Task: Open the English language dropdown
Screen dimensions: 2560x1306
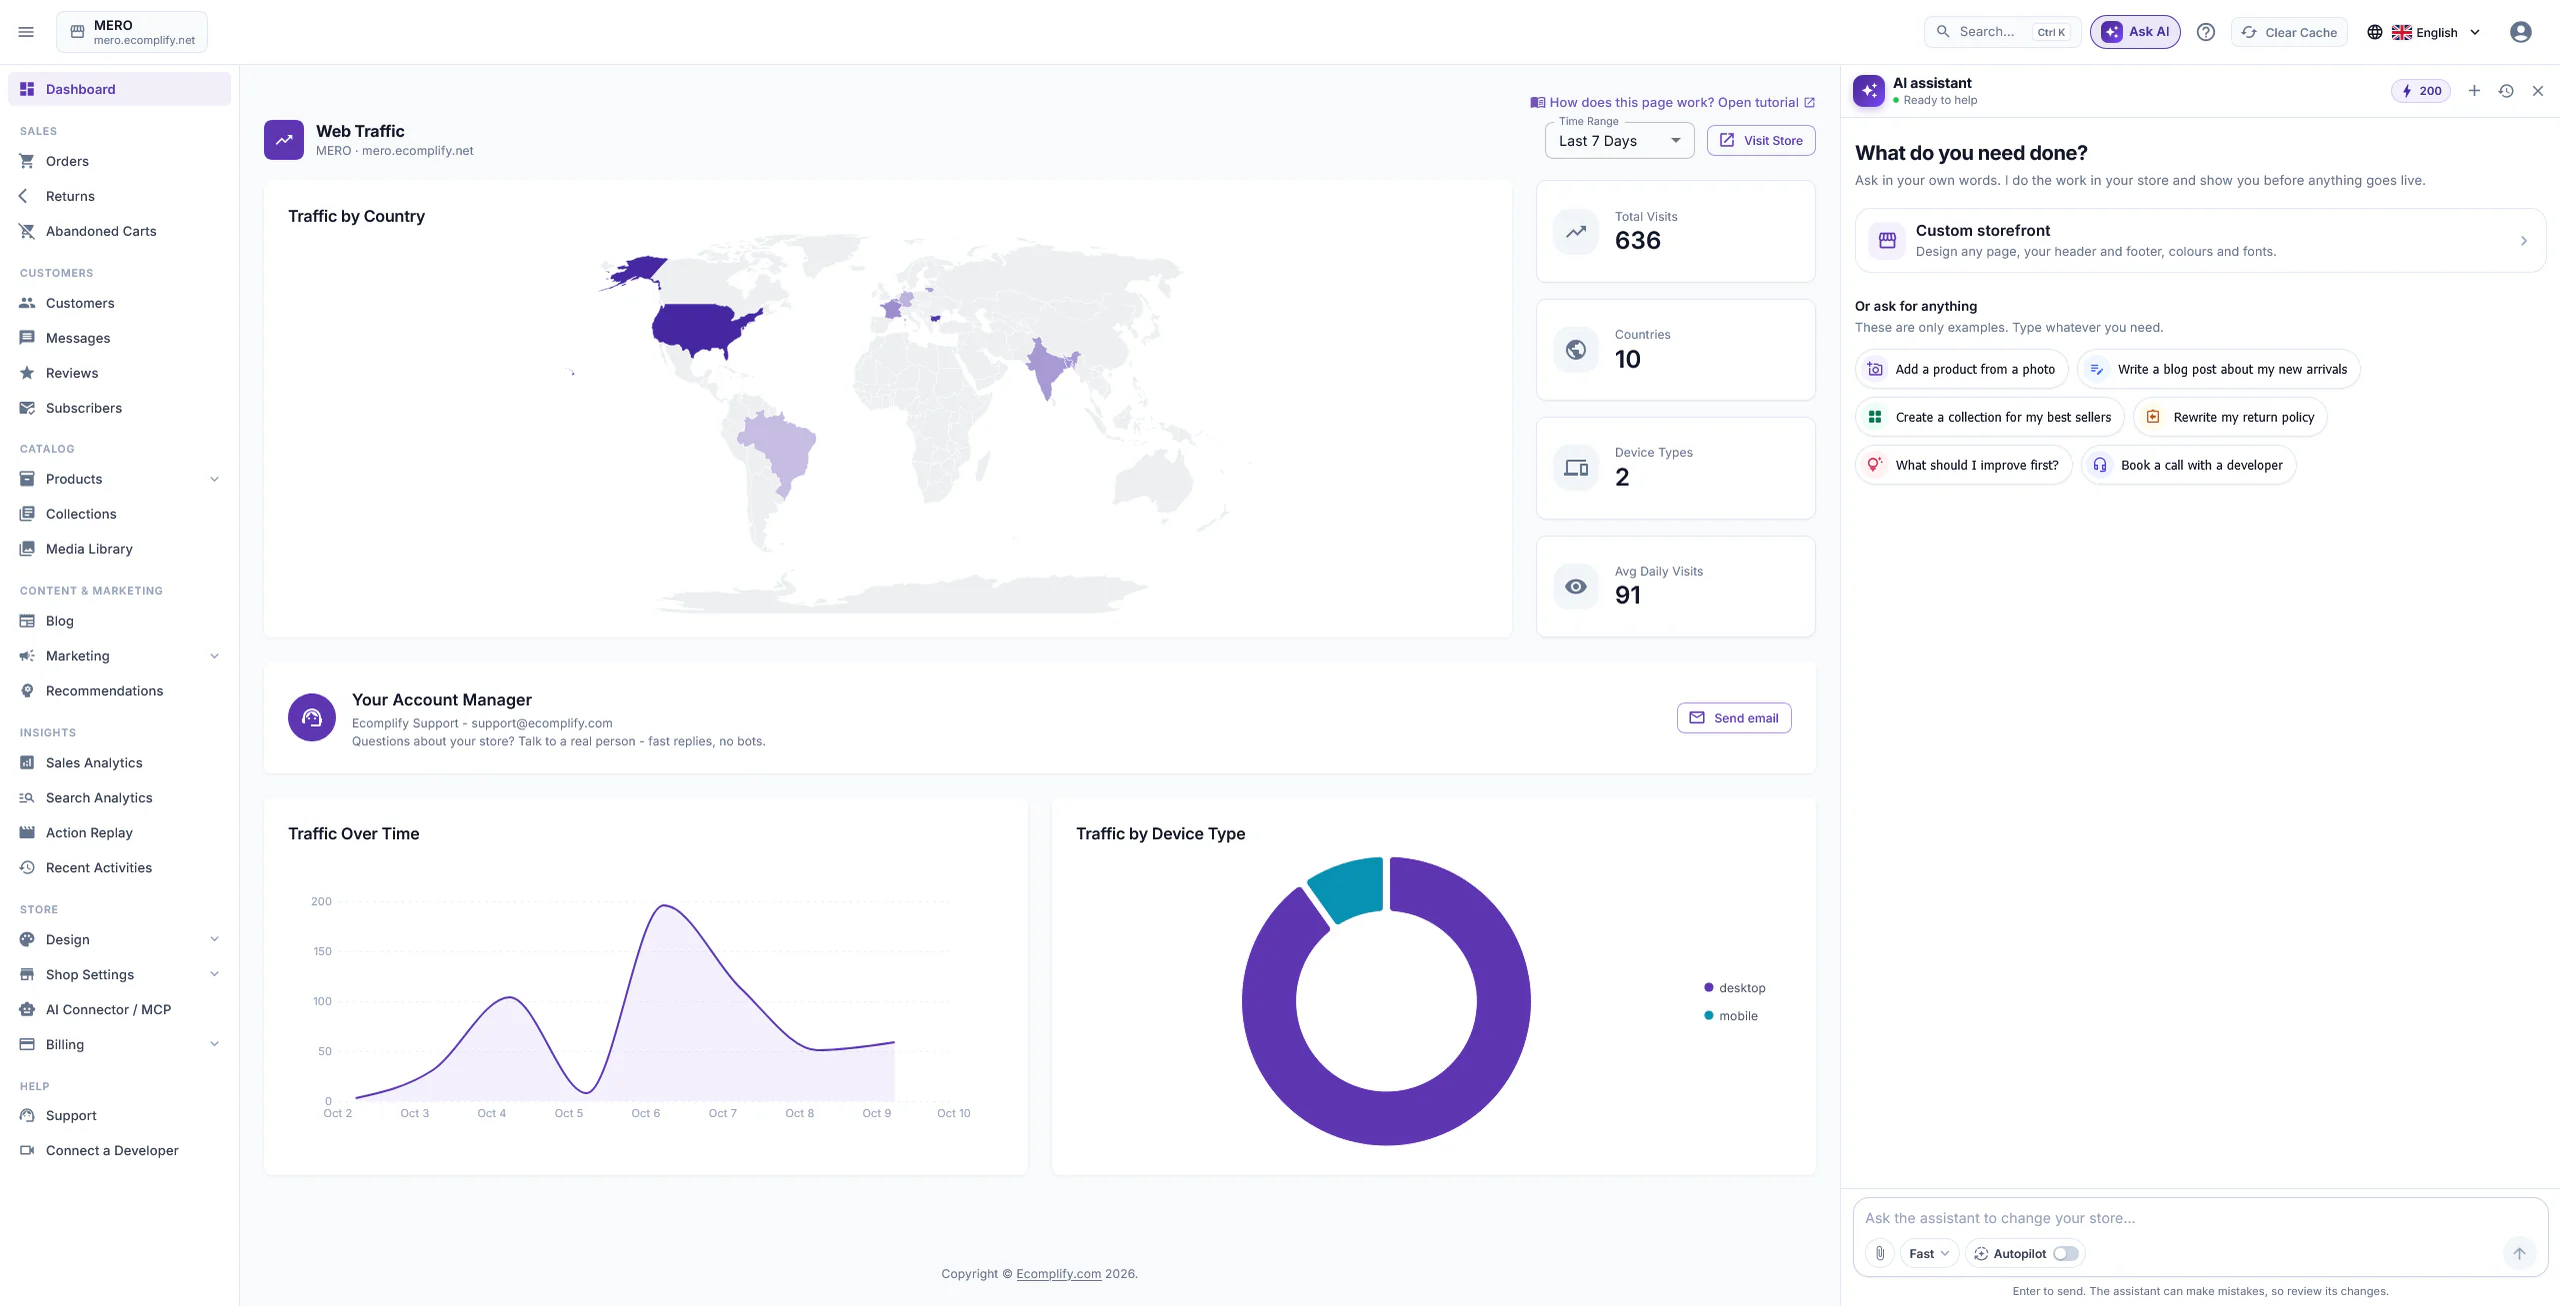Action: (2424, 32)
